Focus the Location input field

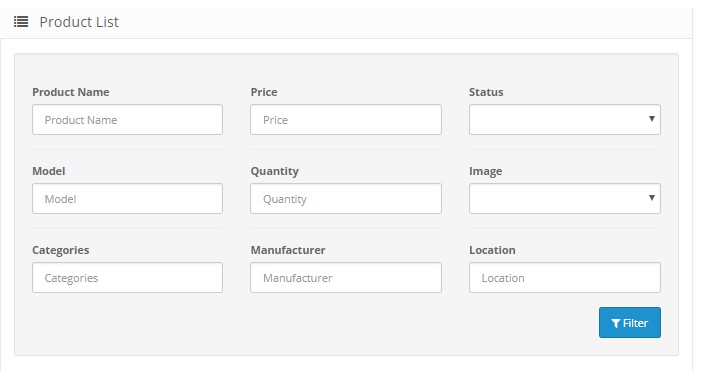(565, 278)
